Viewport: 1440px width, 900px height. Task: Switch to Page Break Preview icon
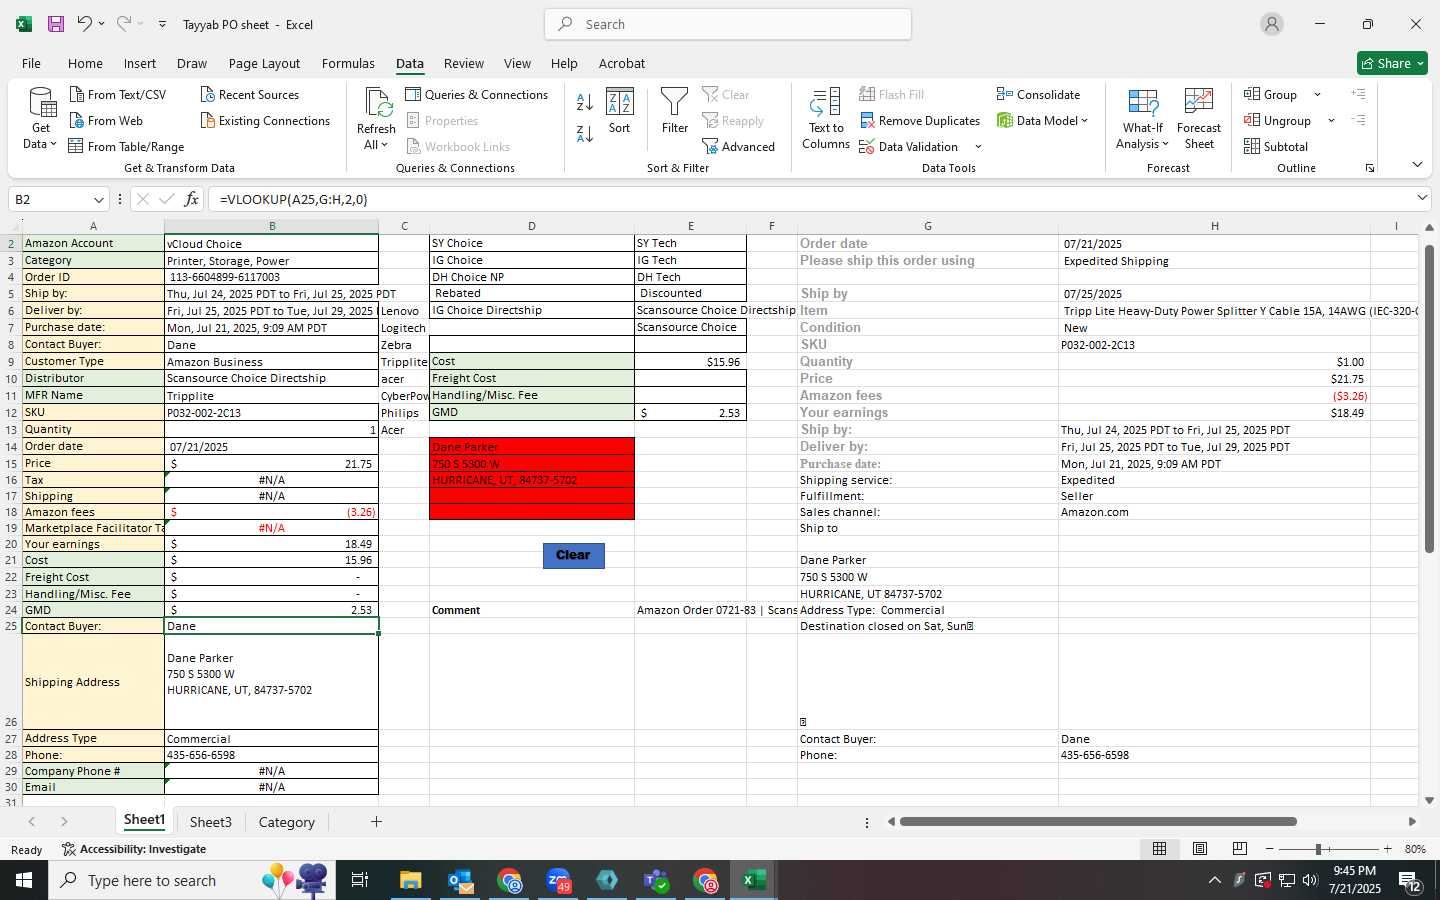1240,849
